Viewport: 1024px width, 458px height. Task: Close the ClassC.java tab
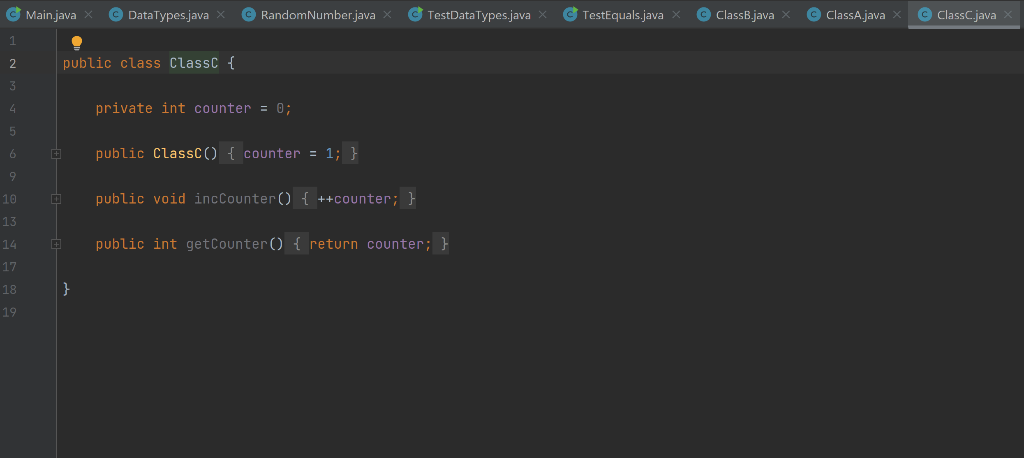1008,14
